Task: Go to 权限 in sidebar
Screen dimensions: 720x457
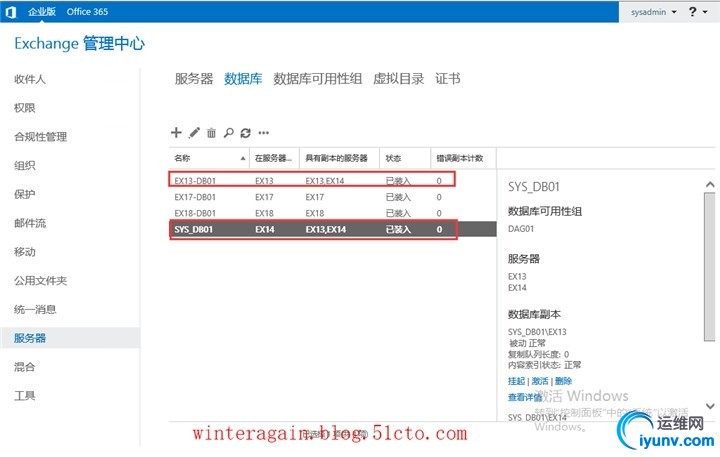Action: coord(24,108)
